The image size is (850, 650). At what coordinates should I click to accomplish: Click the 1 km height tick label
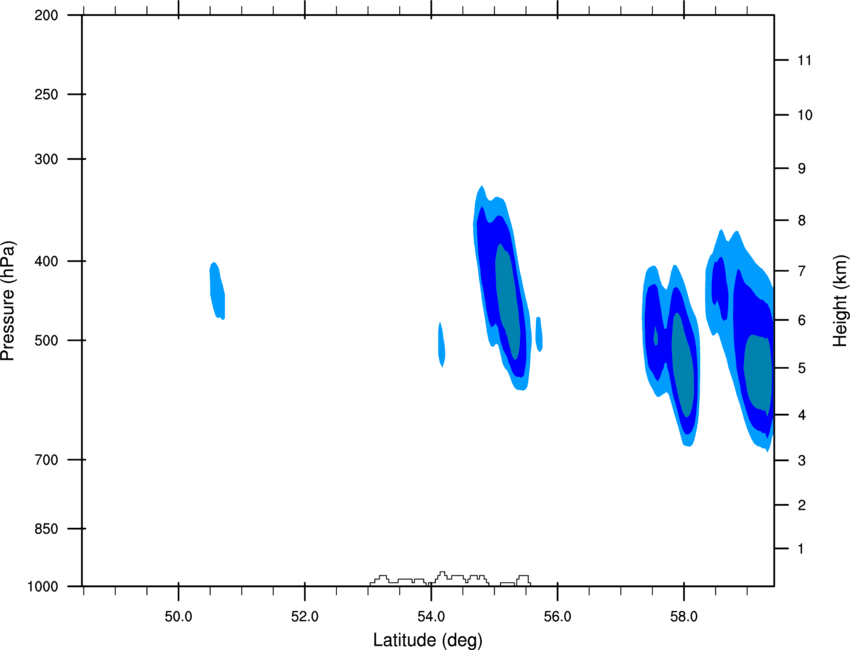click(x=799, y=549)
